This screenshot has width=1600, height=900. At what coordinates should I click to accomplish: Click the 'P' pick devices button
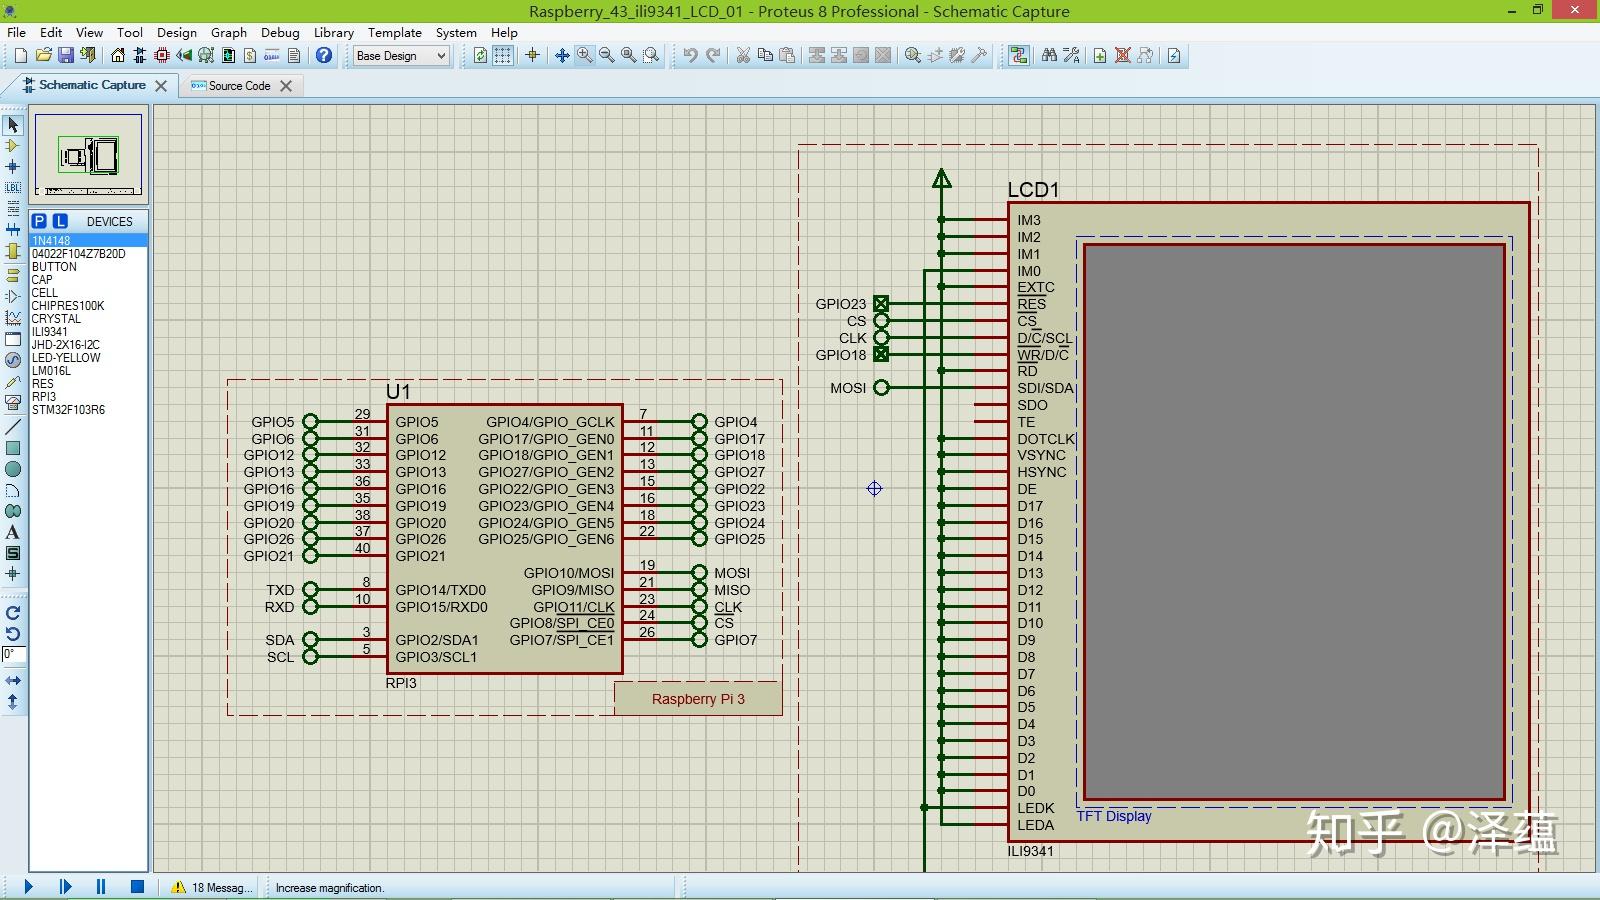(39, 221)
